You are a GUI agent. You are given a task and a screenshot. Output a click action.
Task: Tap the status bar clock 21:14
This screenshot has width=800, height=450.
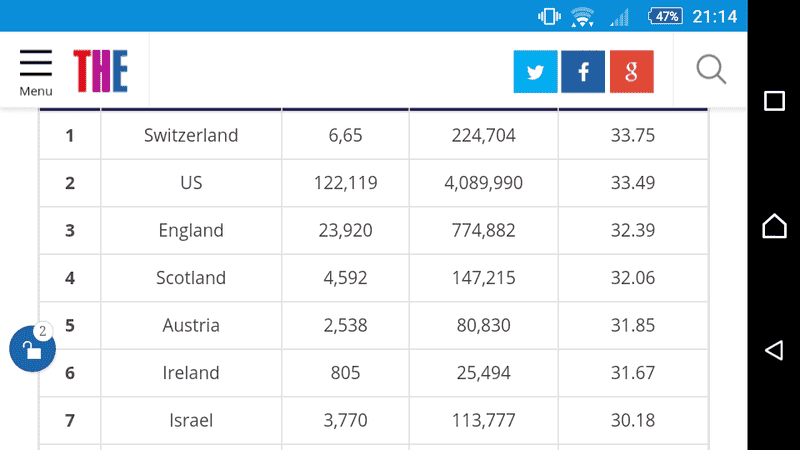tap(714, 16)
